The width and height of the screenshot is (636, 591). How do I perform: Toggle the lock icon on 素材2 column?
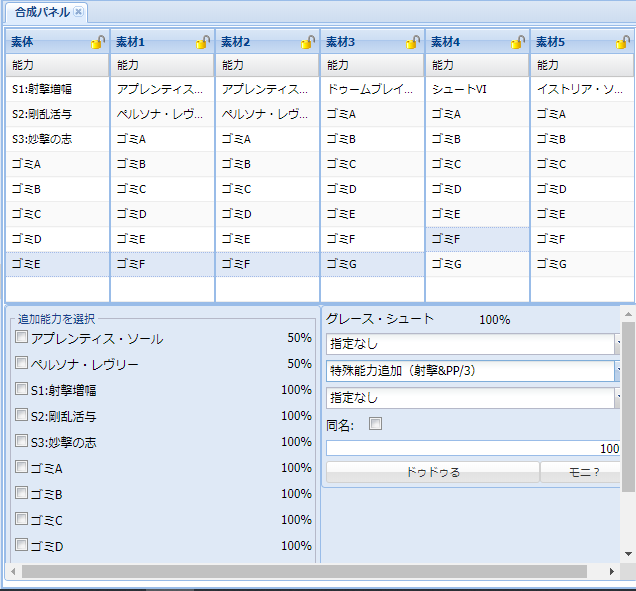308,42
